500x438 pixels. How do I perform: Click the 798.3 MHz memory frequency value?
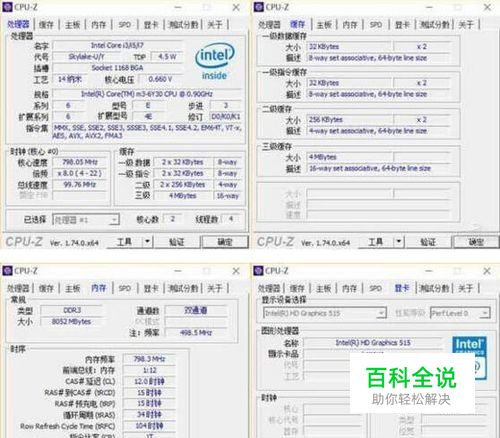tap(149, 359)
